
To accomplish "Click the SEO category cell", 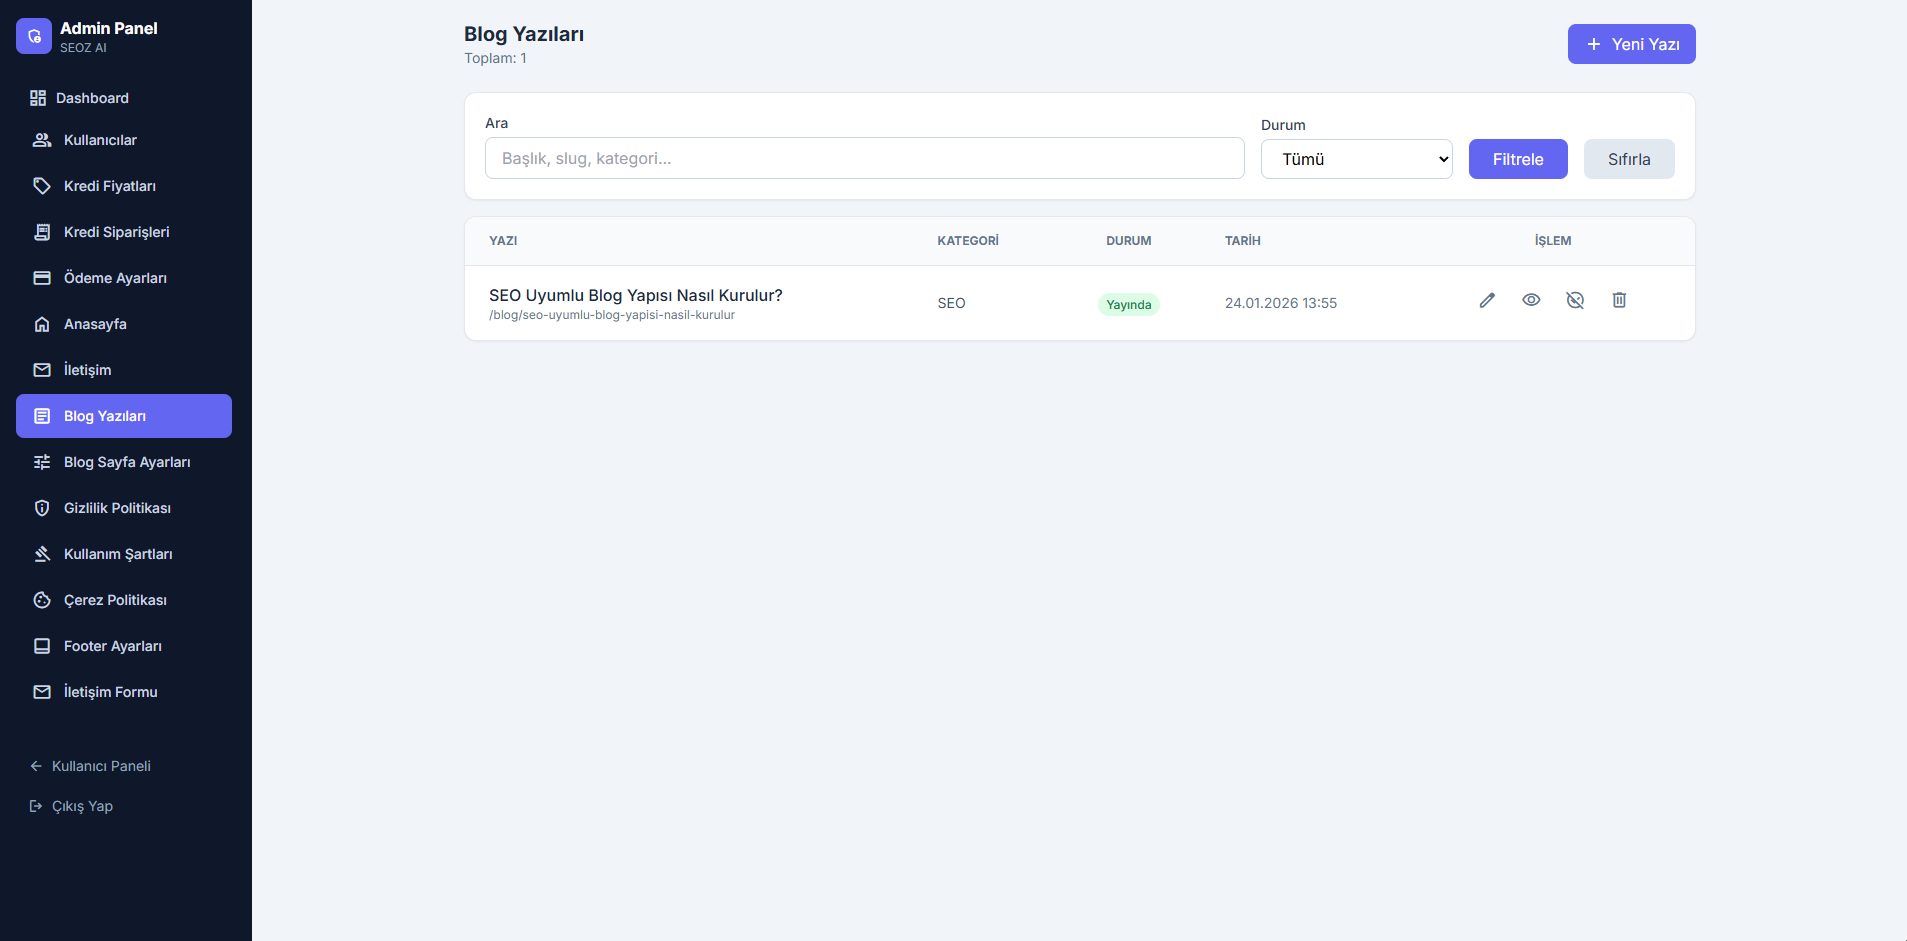I will [951, 303].
